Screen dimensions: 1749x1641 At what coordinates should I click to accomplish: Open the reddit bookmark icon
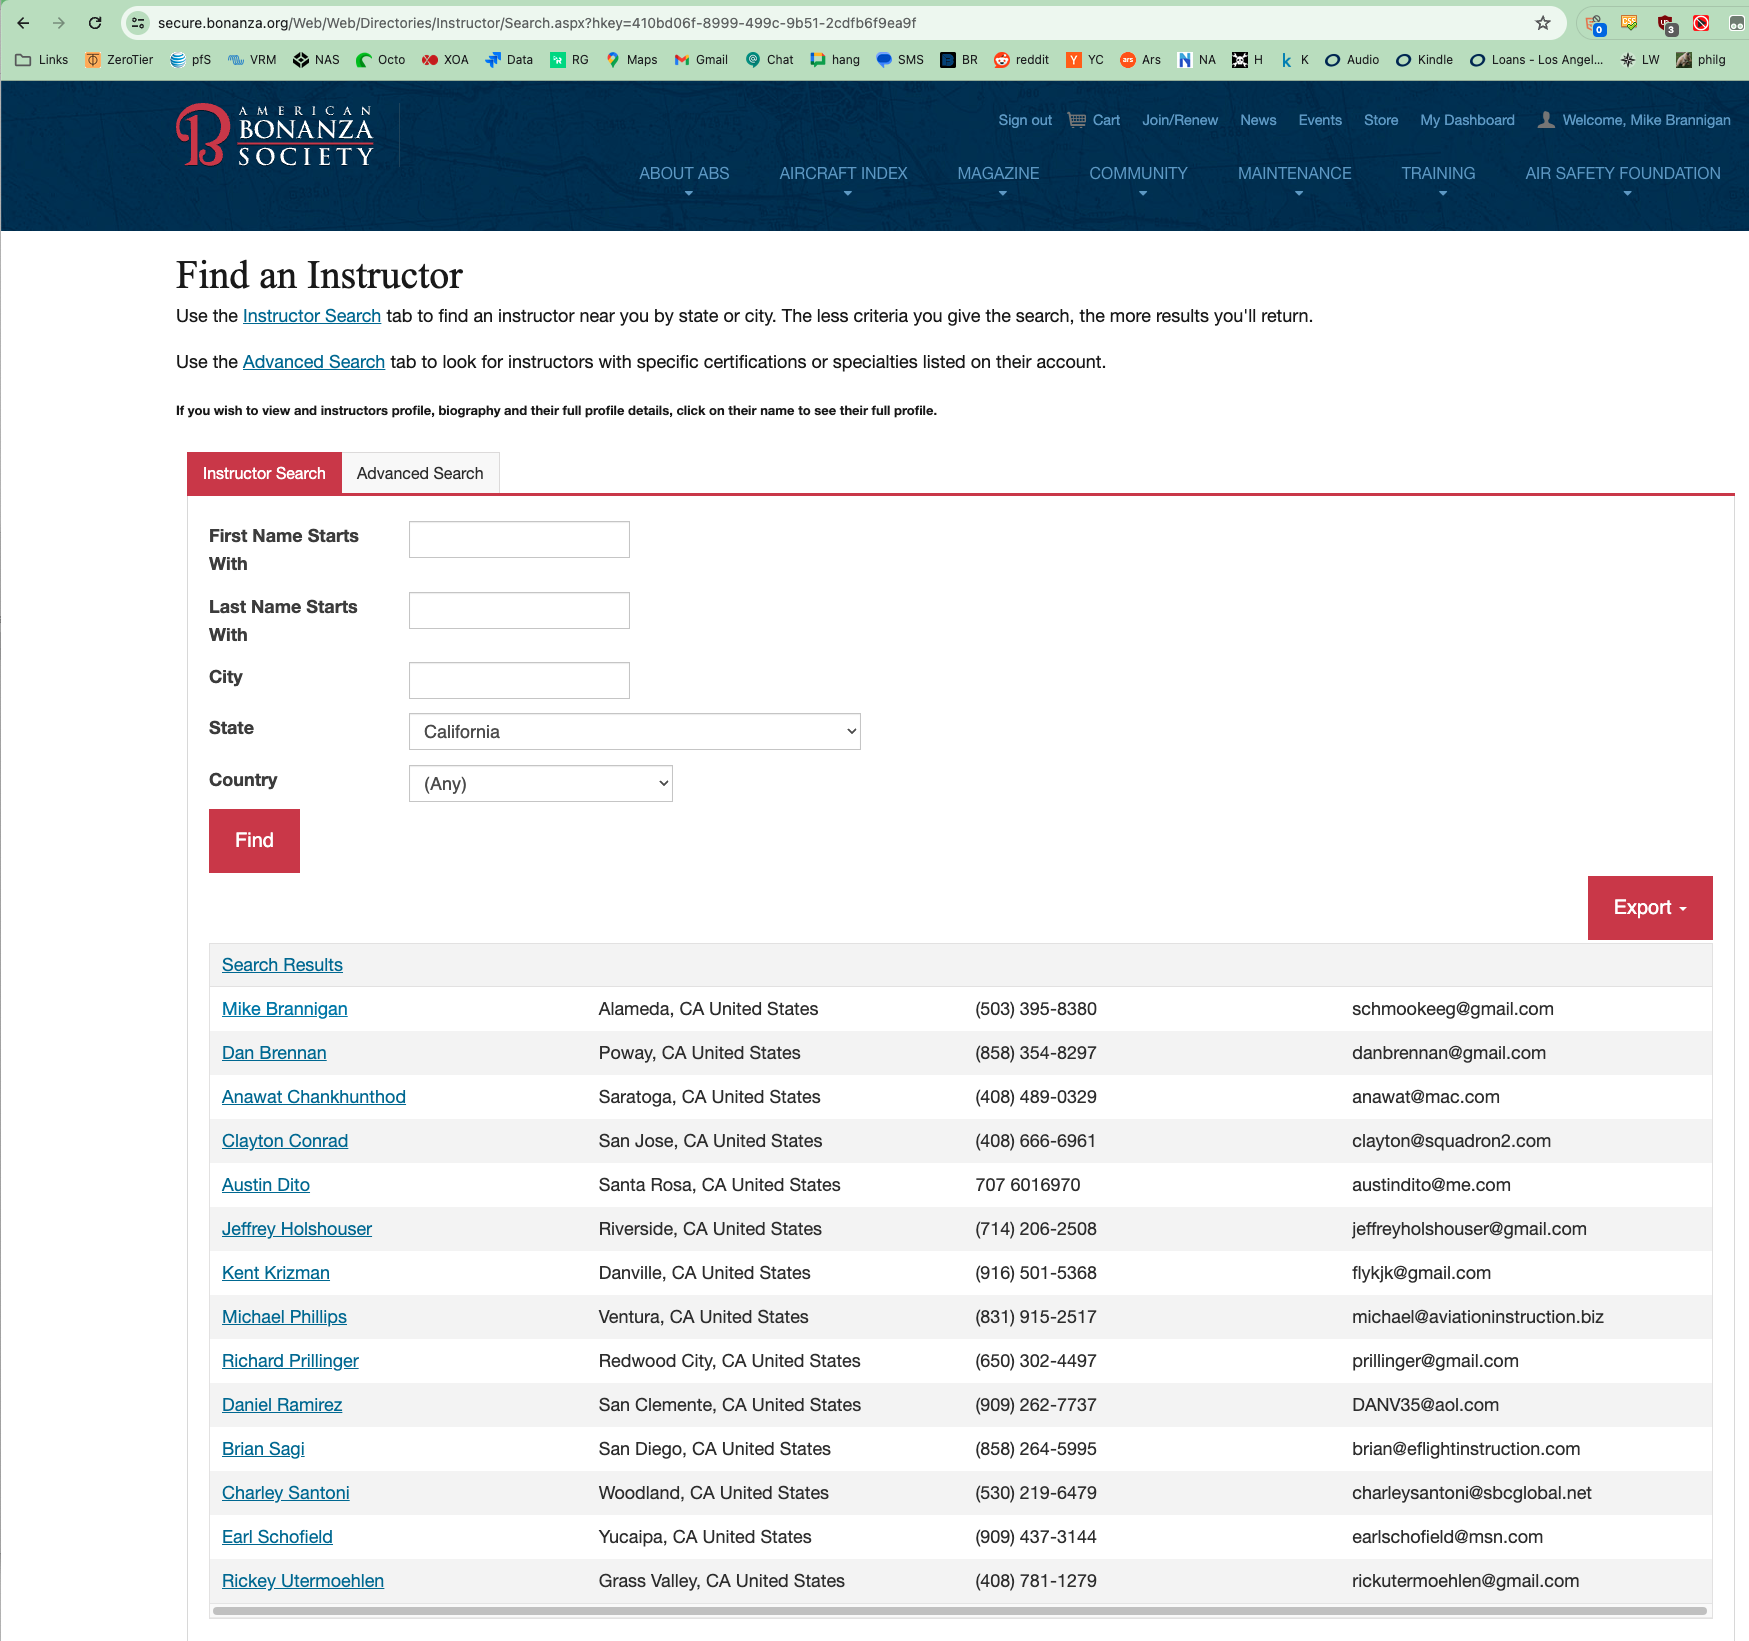pyautogui.click(x=1002, y=60)
